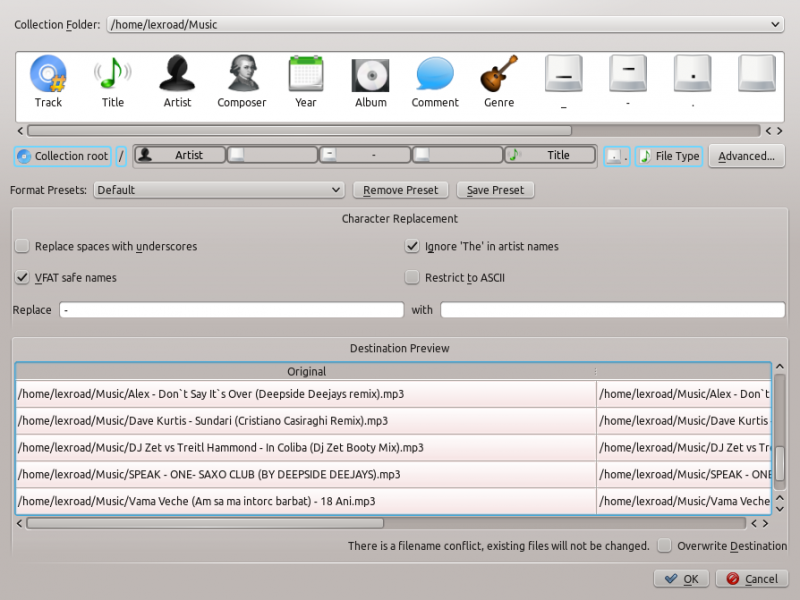Pick the Artist silhouette icon
This screenshot has width=800, height=600.
tap(177, 75)
